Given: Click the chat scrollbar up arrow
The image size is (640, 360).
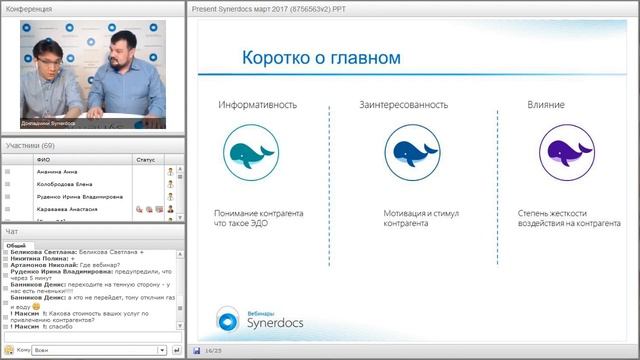Looking at the screenshot, I should pos(180,254).
